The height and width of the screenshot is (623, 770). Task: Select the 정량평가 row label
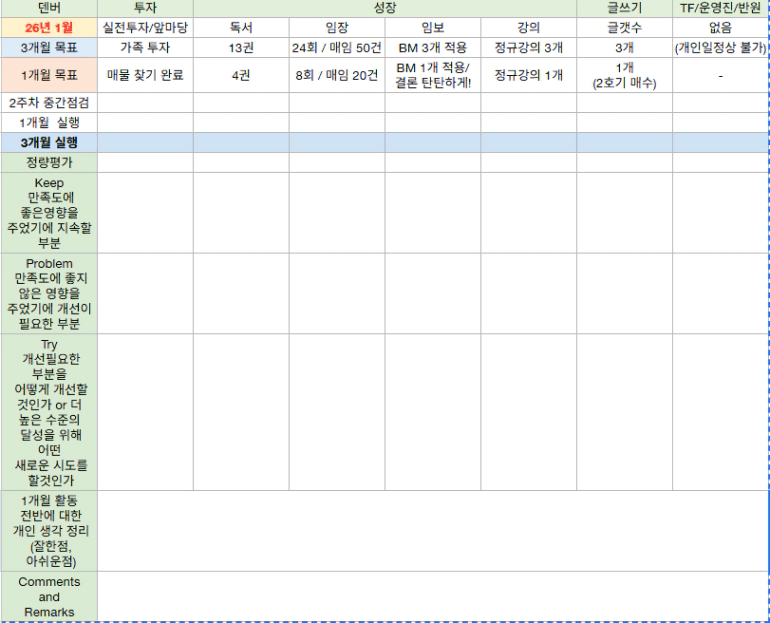coord(49,162)
